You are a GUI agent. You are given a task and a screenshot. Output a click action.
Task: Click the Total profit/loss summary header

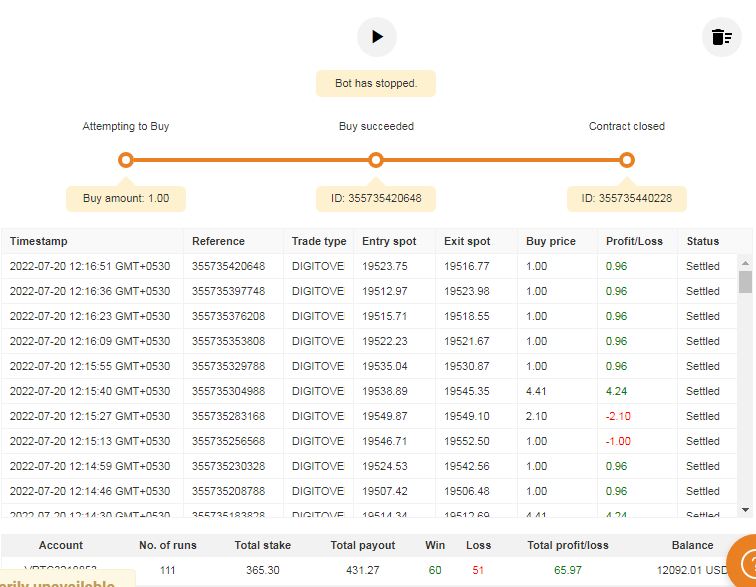coord(568,546)
